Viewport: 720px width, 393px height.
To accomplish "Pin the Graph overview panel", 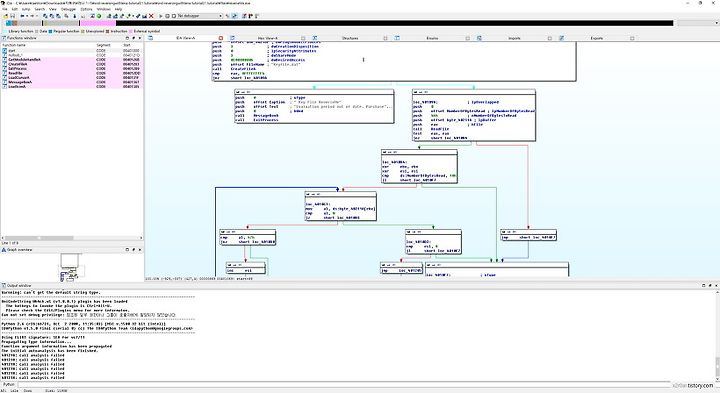I will click(134, 250).
